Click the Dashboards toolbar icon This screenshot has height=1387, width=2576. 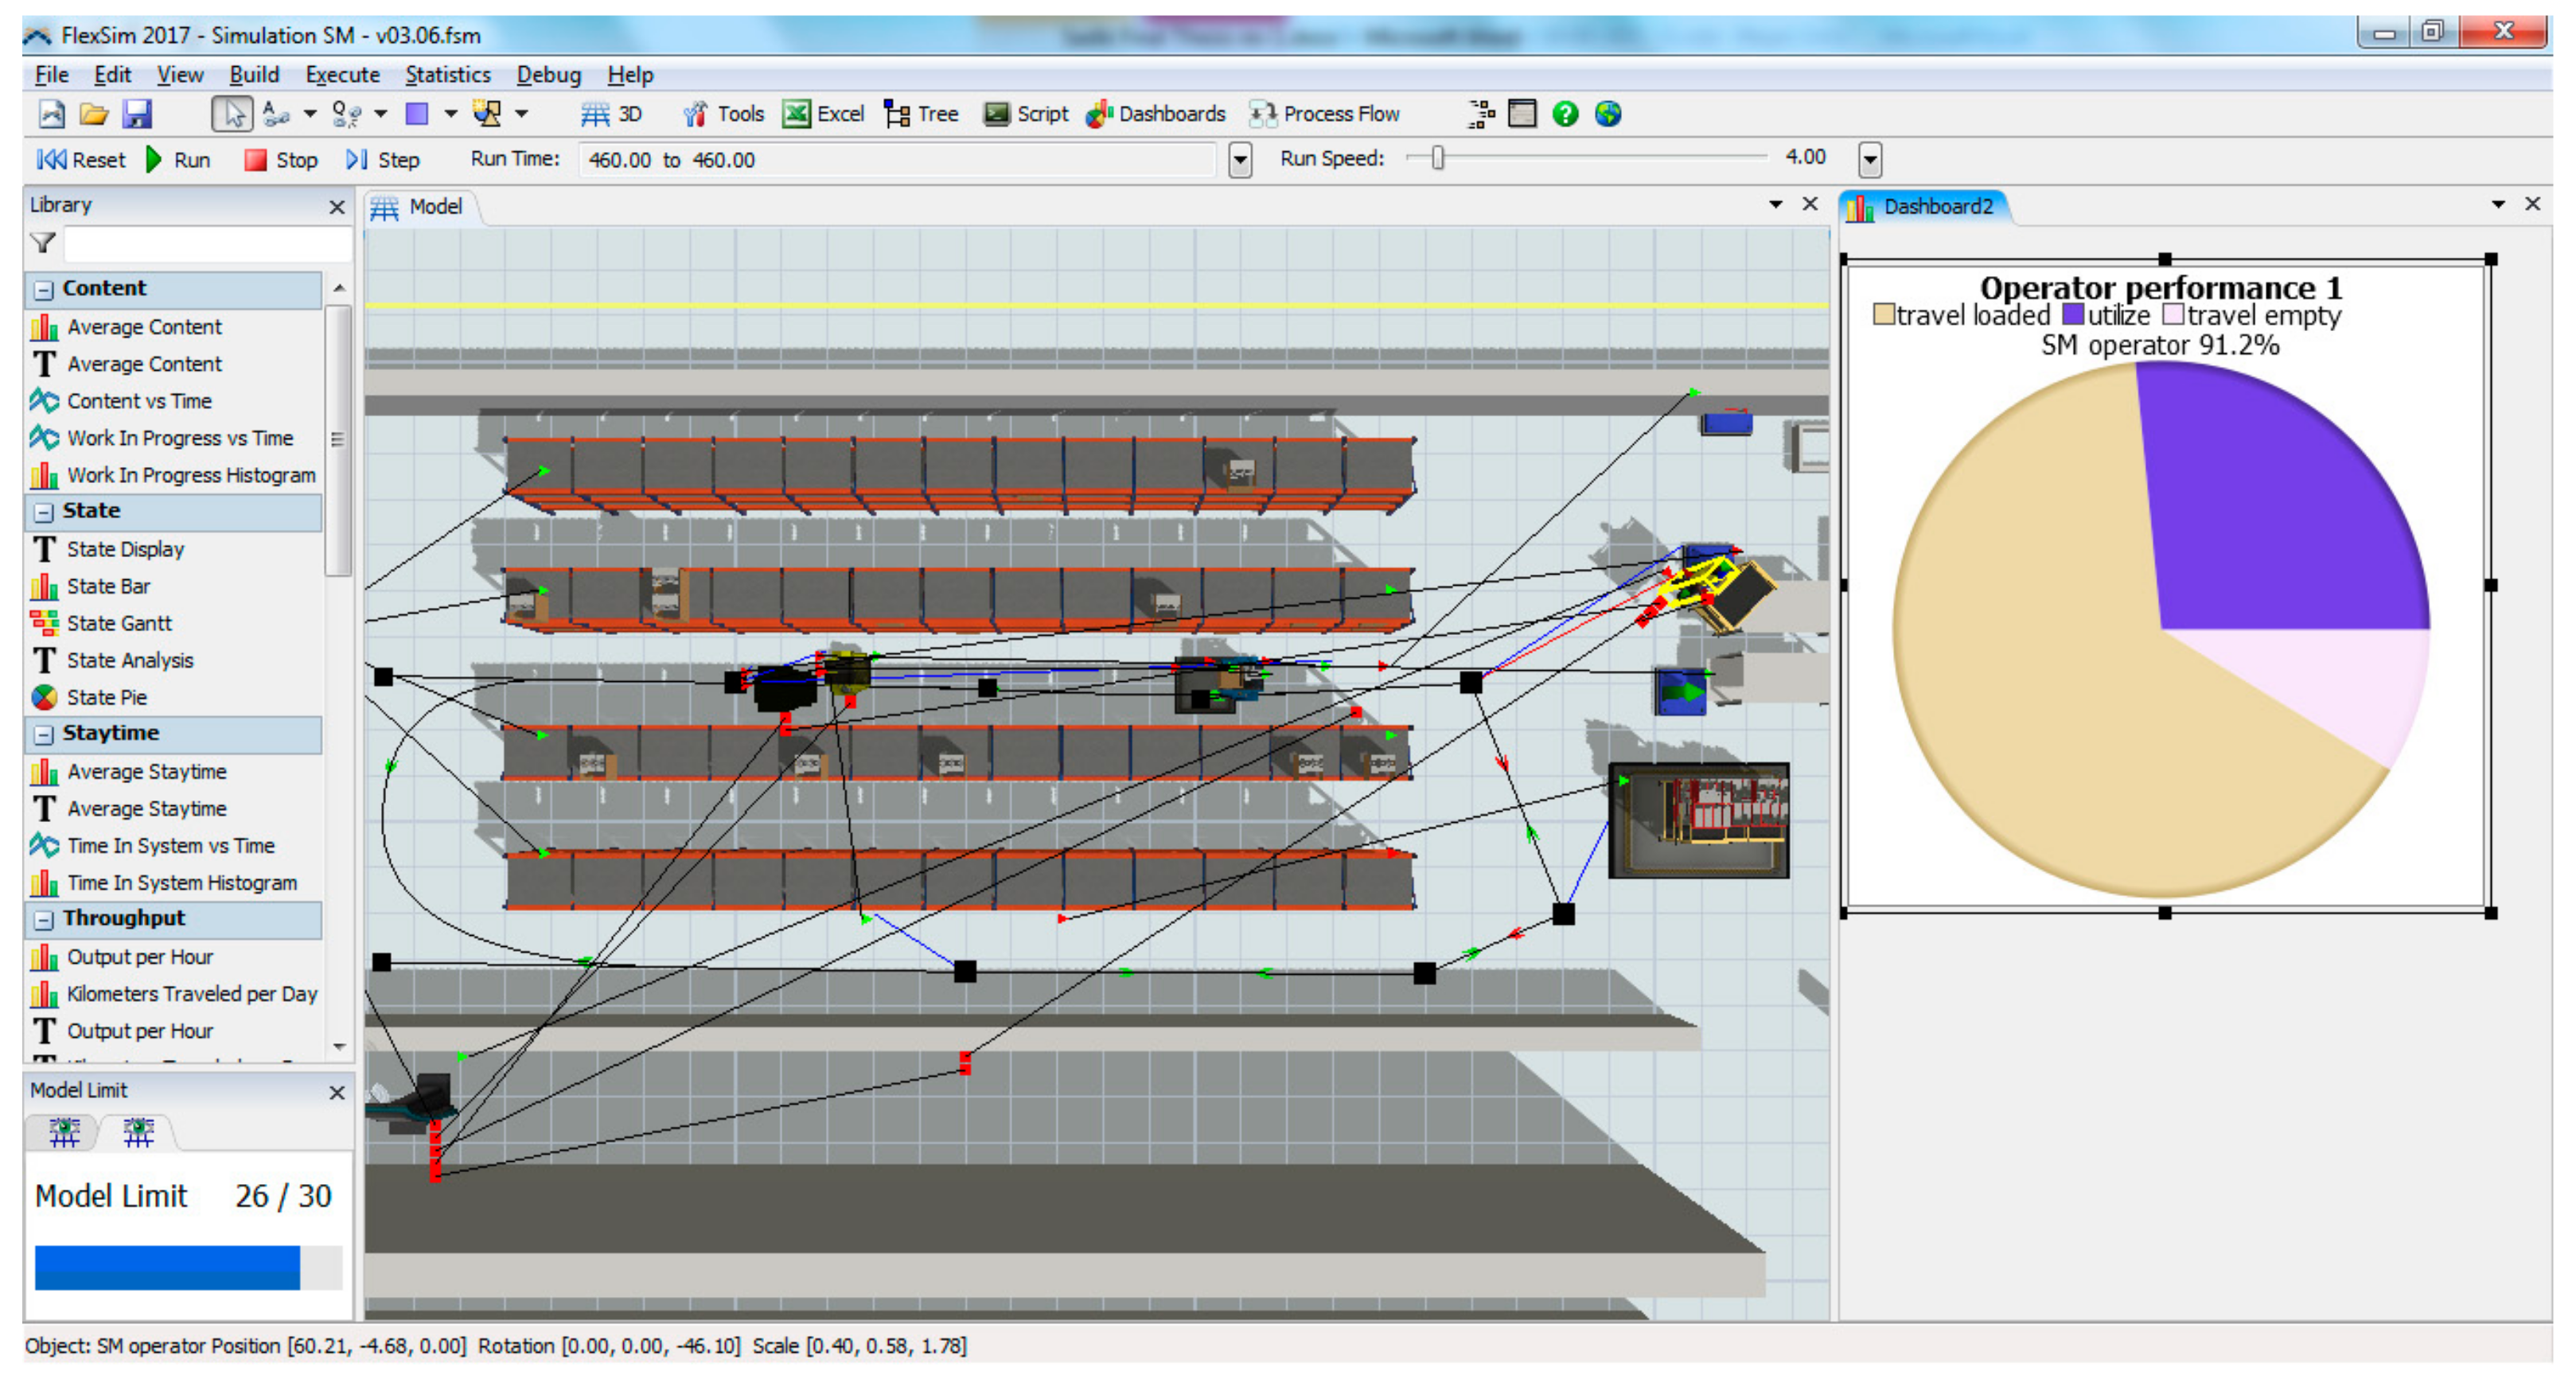1155,114
